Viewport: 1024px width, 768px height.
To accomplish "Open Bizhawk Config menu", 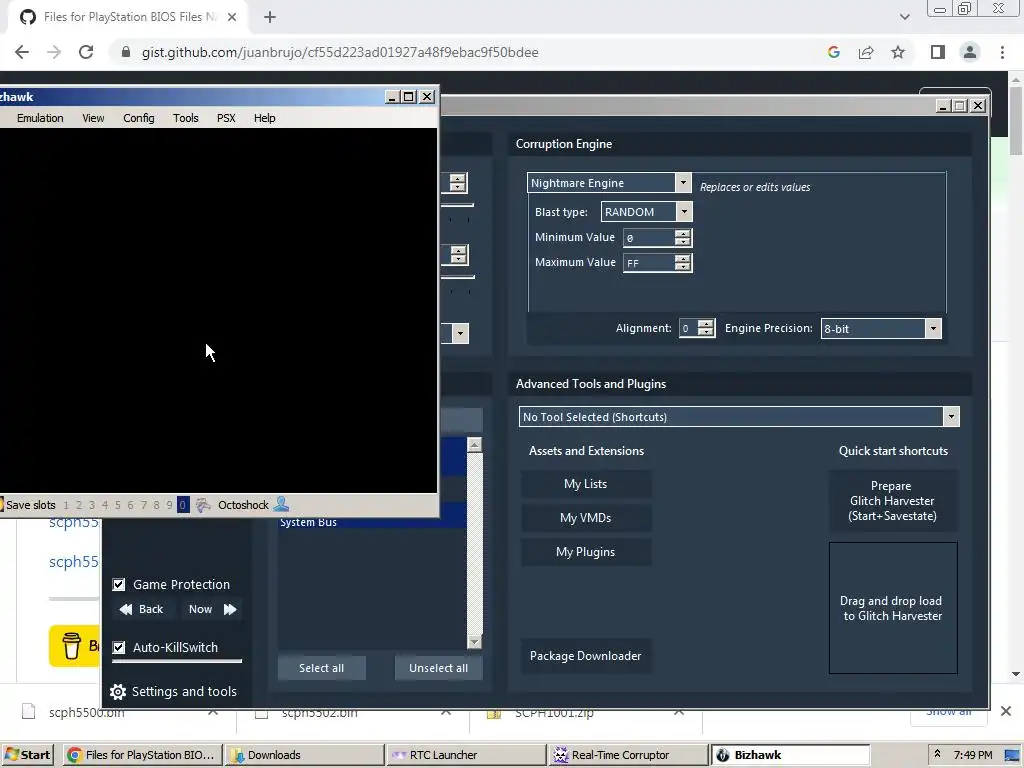I will (138, 118).
